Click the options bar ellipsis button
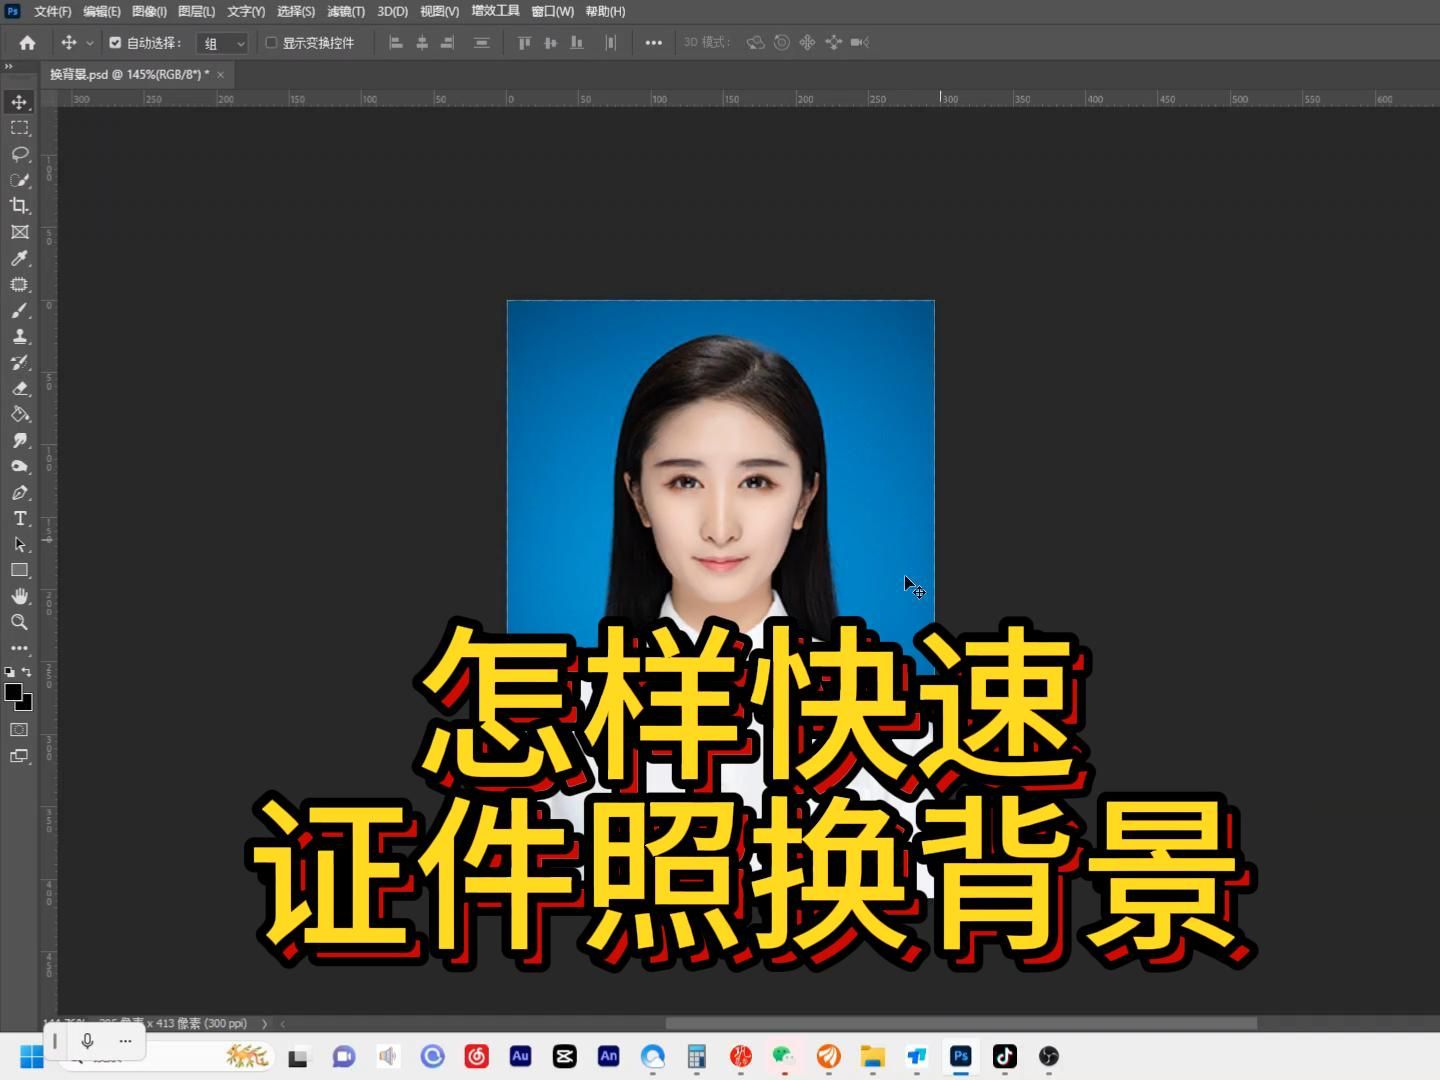This screenshot has height=1080, width=1440. point(654,42)
